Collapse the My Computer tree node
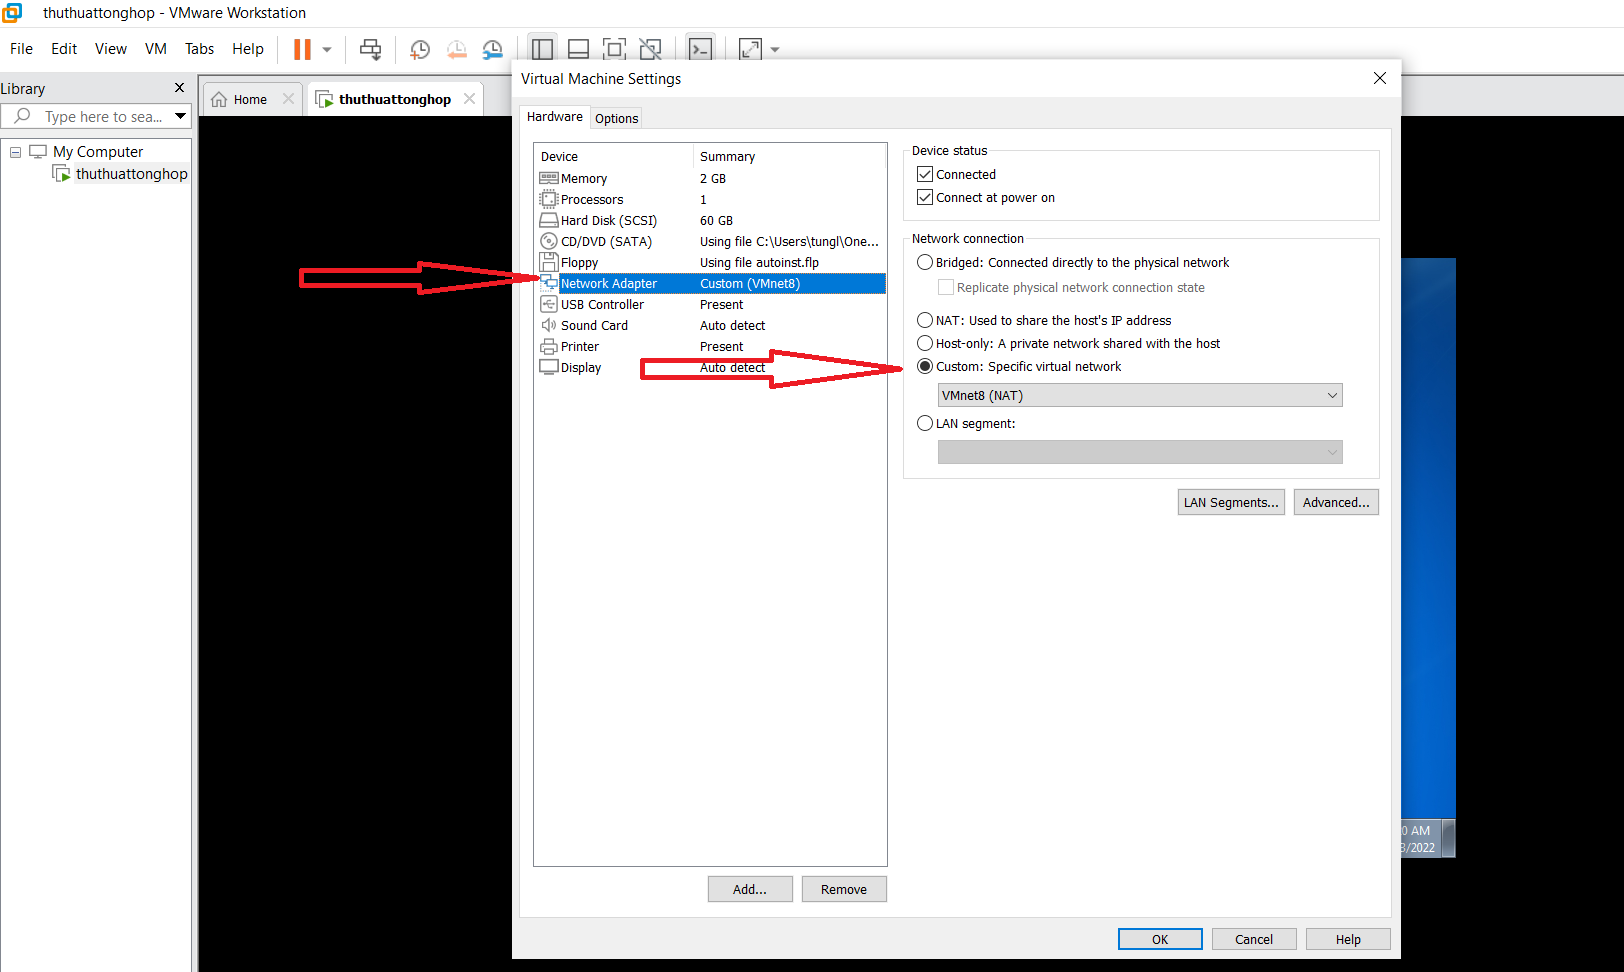Screen dimensions: 1624x972 [x=15, y=152]
